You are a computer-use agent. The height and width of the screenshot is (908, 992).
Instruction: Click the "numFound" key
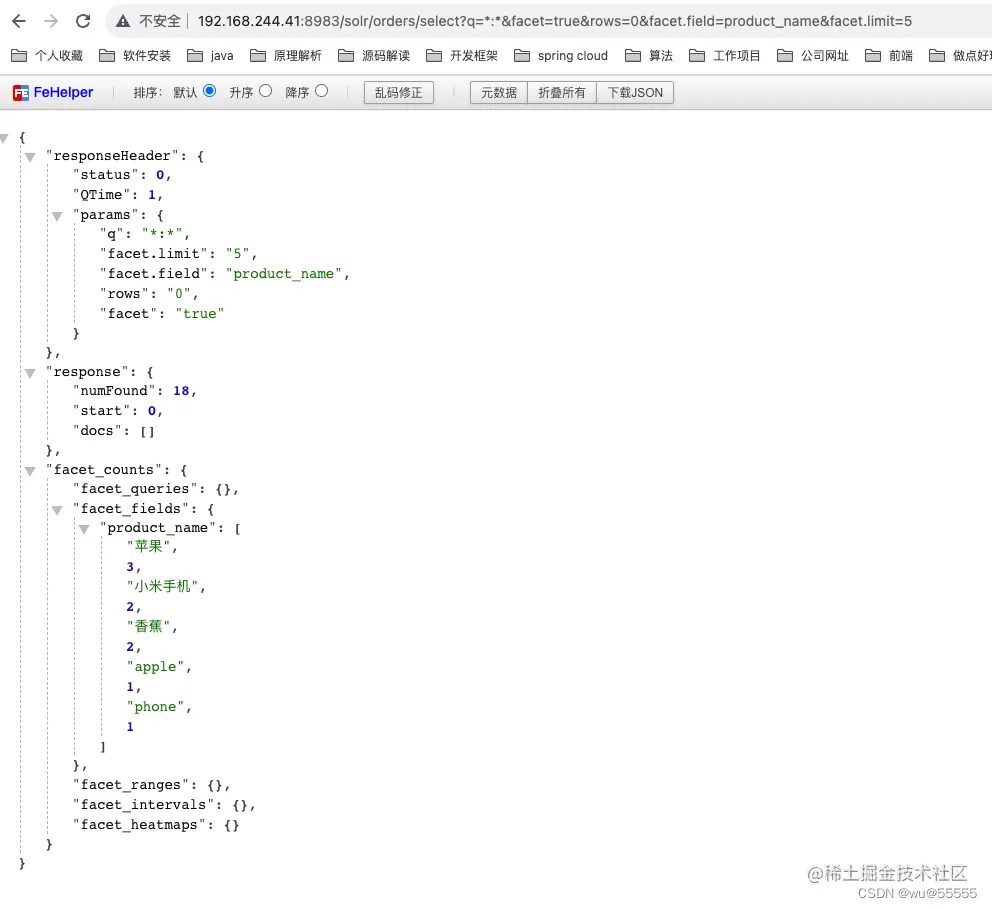pos(114,391)
